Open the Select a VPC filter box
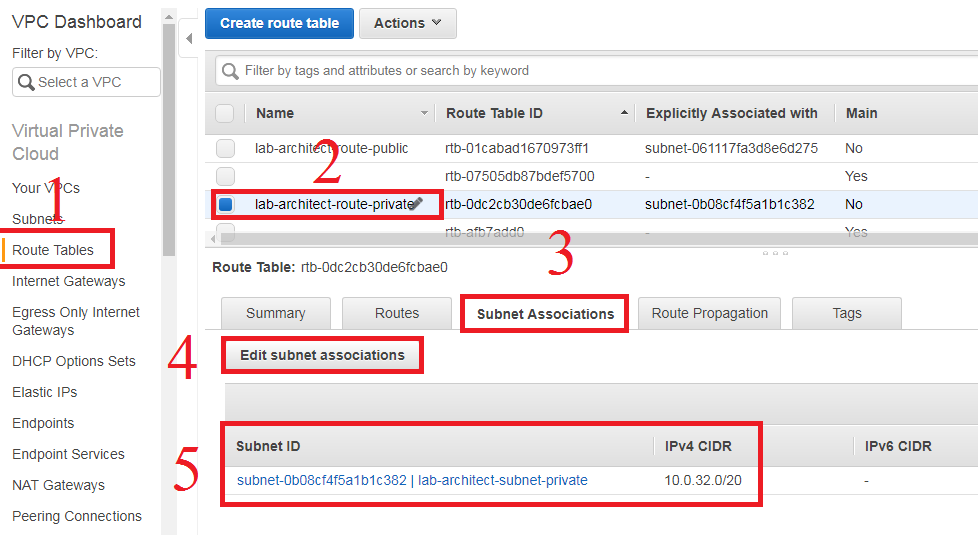Image resolution: width=978 pixels, height=535 pixels. coord(87,82)
